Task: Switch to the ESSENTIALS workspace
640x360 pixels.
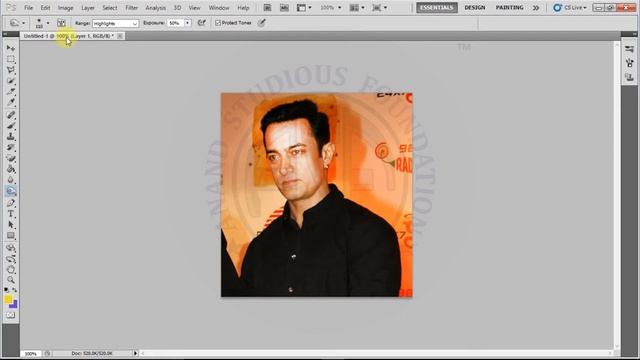Action: (437, 8)
